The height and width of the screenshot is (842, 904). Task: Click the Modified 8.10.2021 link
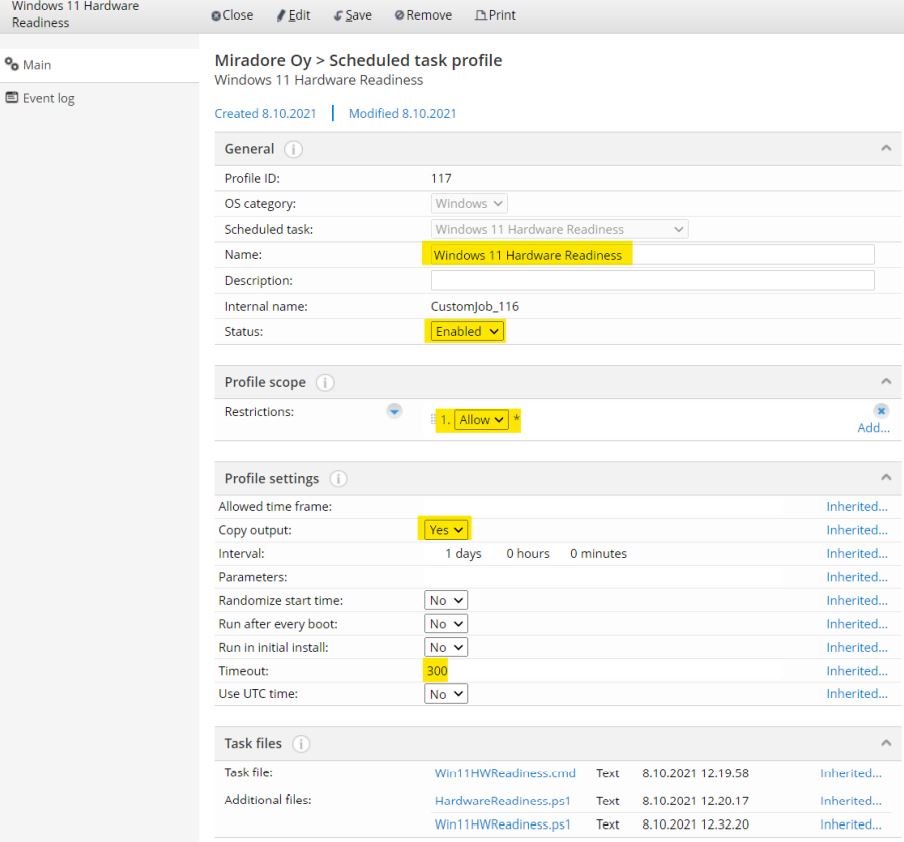[402, 114]
